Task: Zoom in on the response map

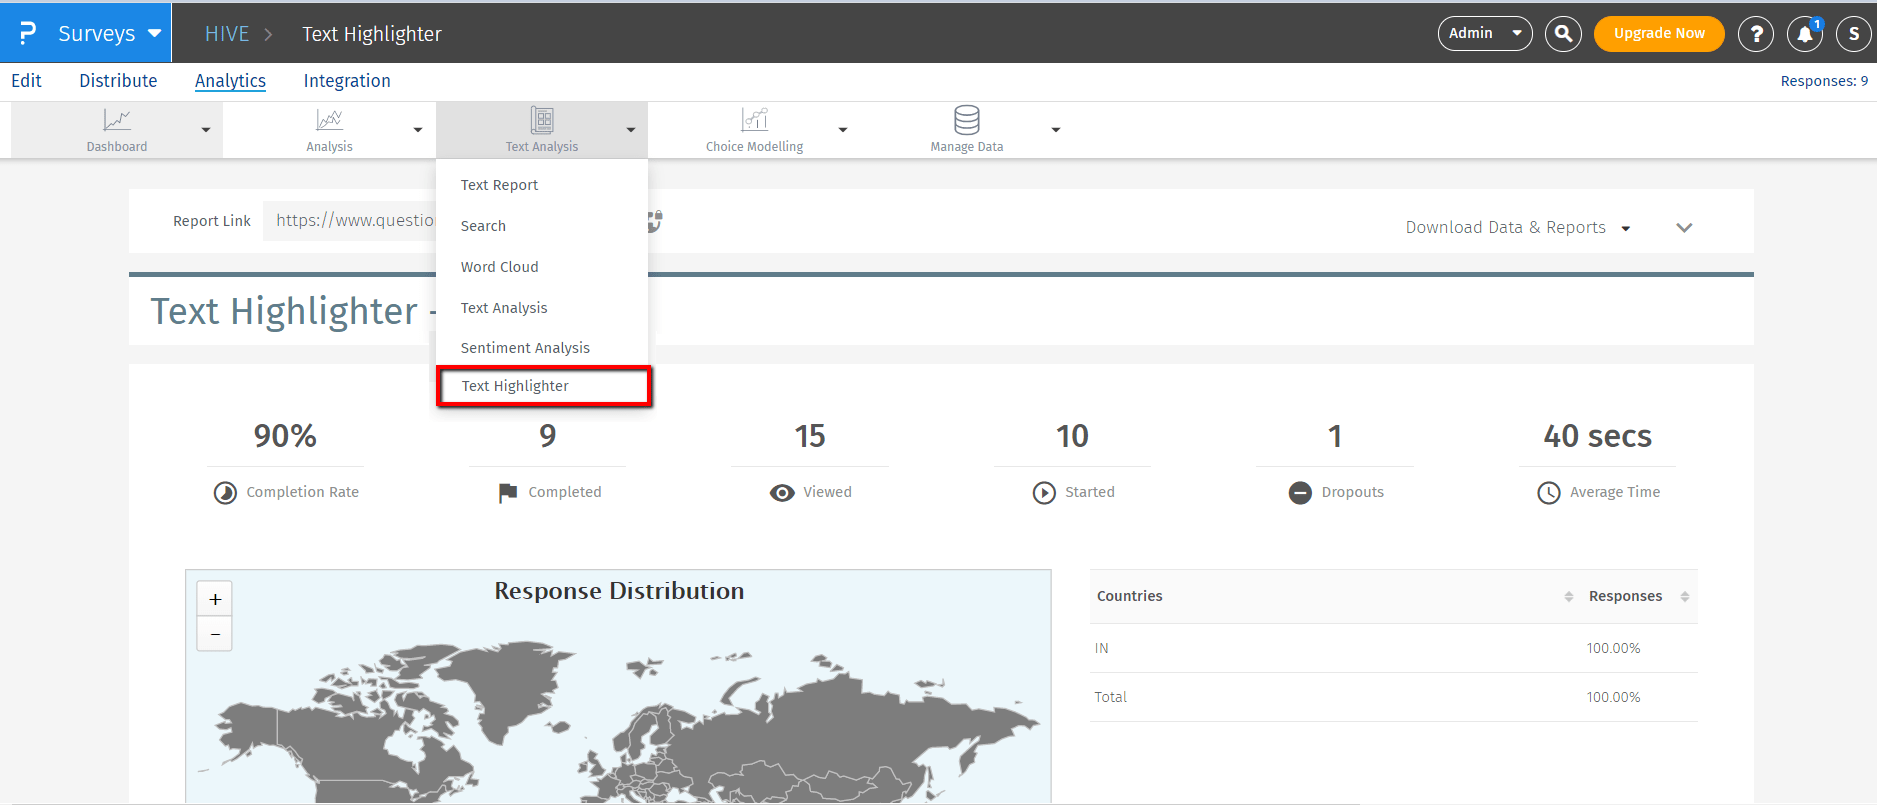Action: click(215, 600)
